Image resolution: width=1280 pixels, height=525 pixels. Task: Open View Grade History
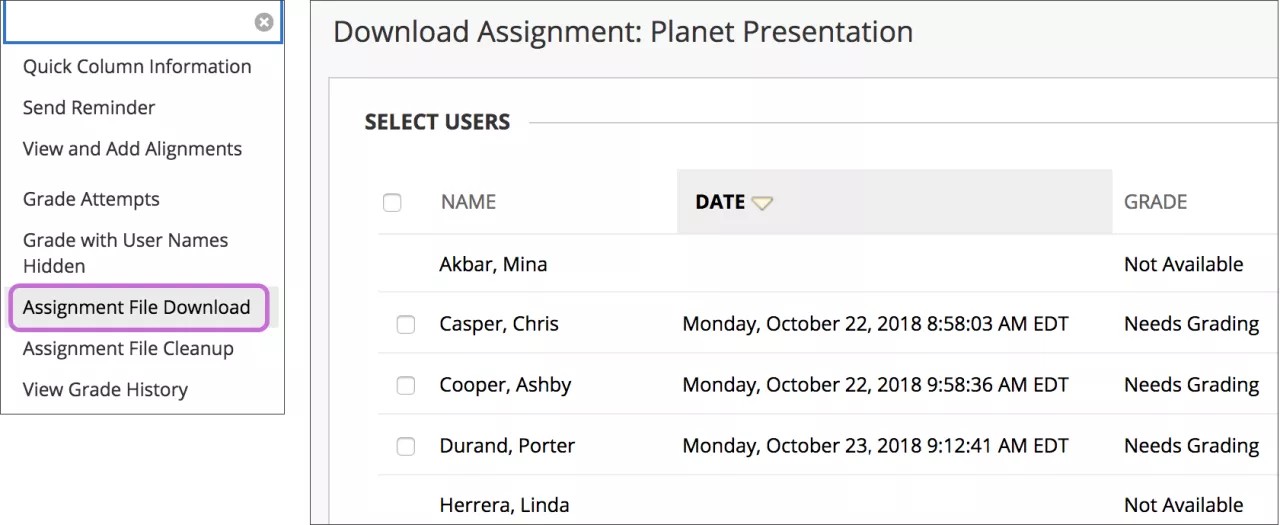[105, 390]
